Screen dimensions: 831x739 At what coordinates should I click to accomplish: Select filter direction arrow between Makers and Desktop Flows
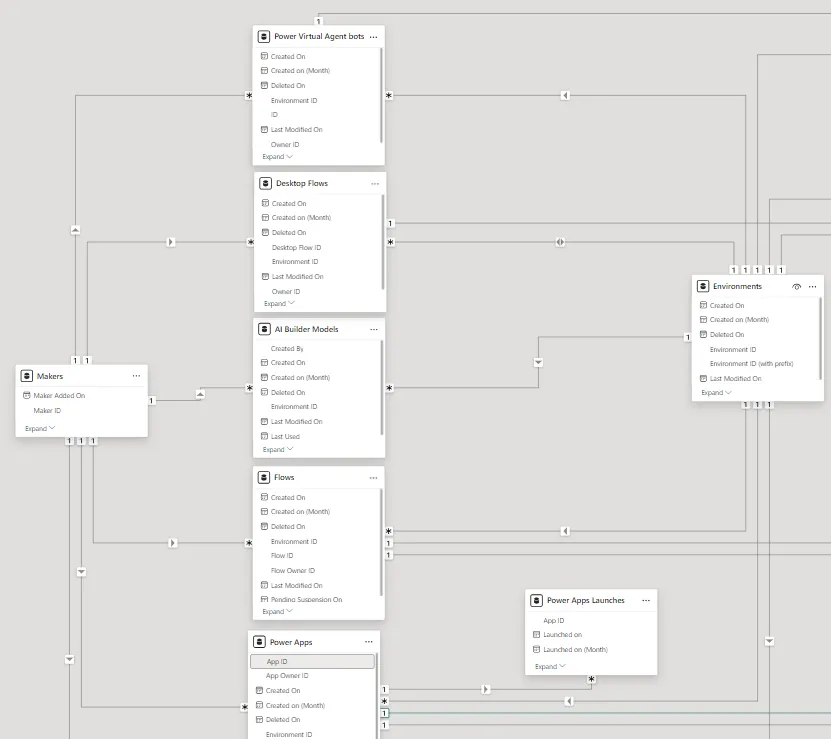click(171, 242)
